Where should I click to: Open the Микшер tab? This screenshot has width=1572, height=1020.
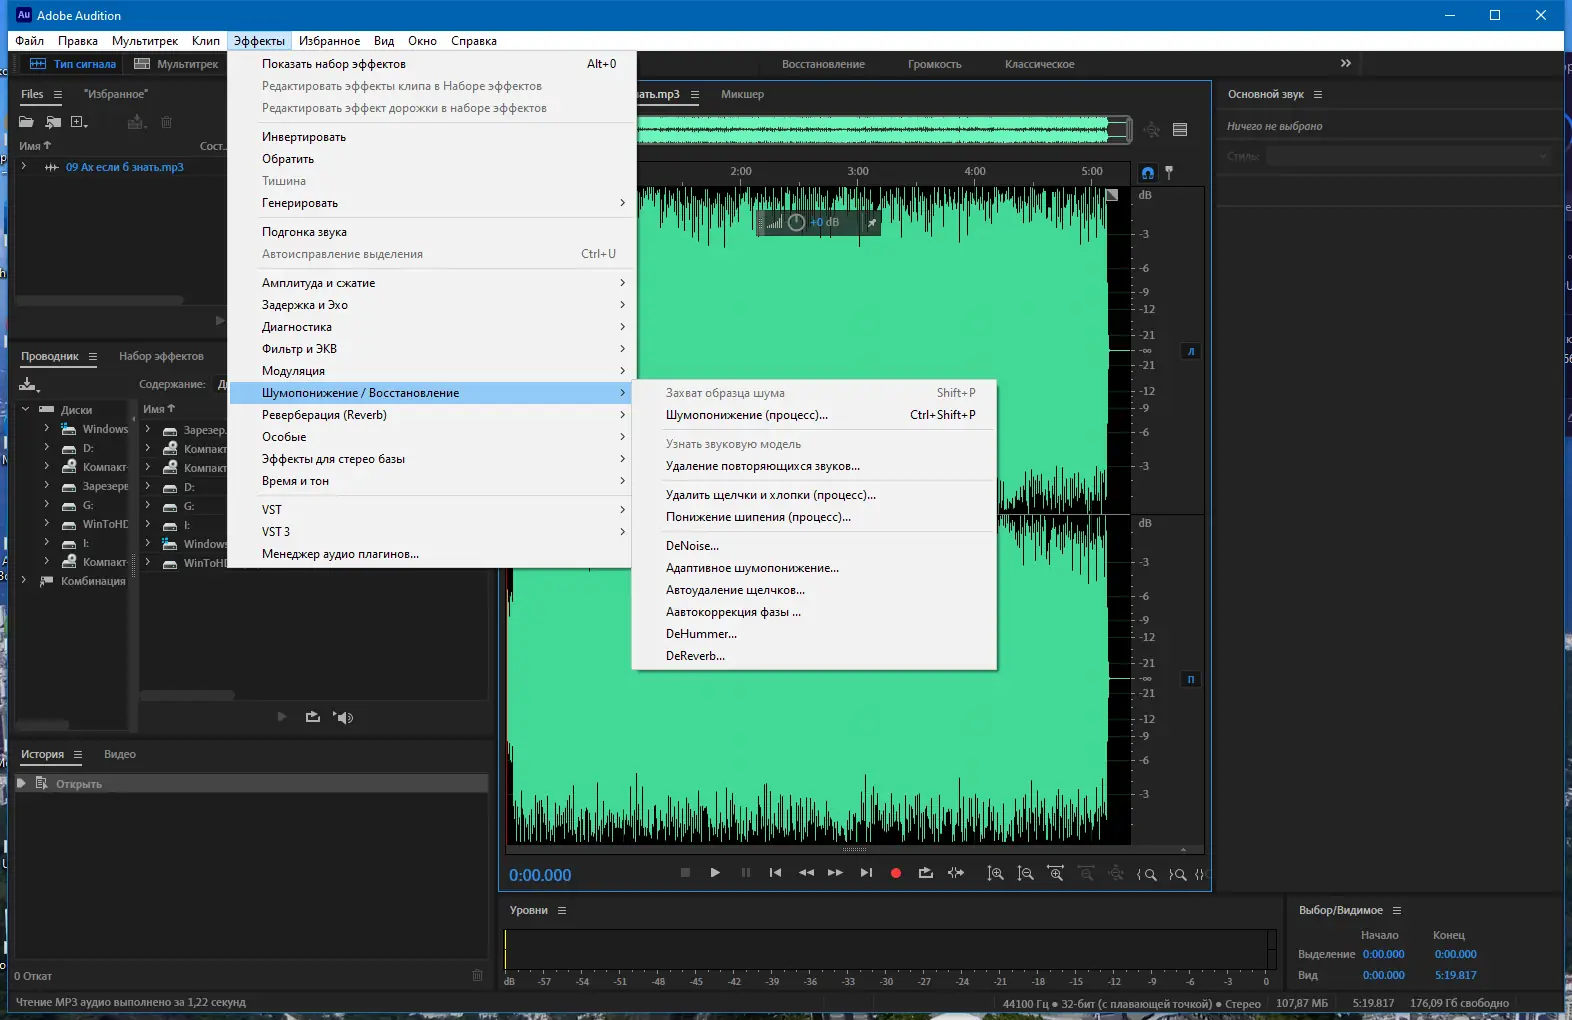(742, 94)
